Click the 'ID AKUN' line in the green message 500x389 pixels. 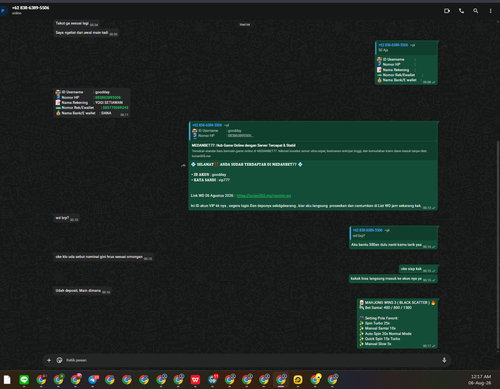tap(209, 175)
